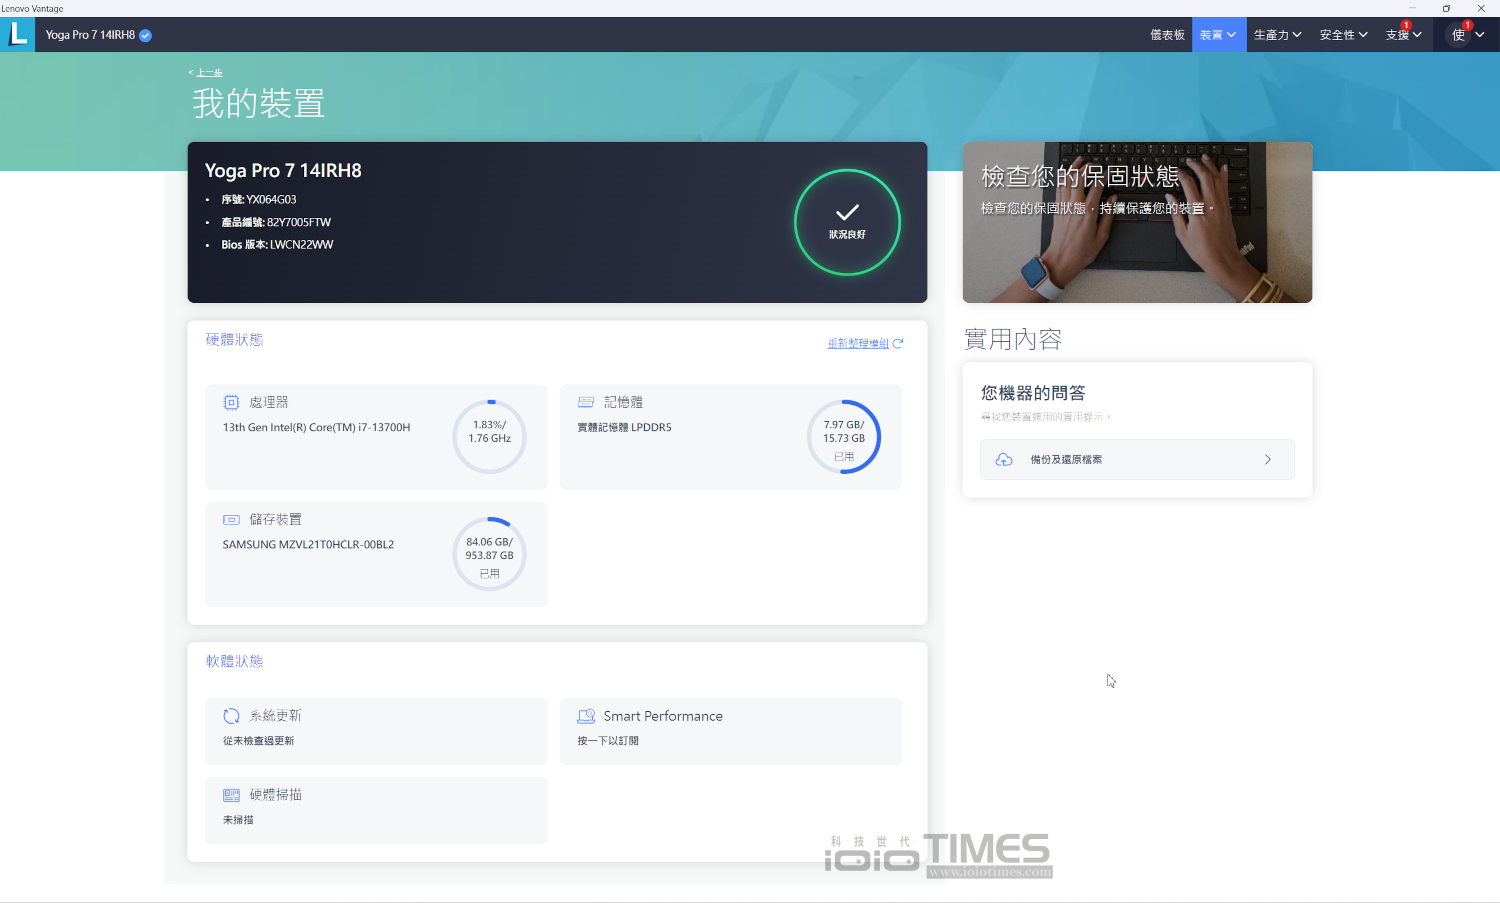Viewport: 1500px width, 903px height.
Task: Click the chevron arrow on 備份及還原檔案
Action: 1268,460
